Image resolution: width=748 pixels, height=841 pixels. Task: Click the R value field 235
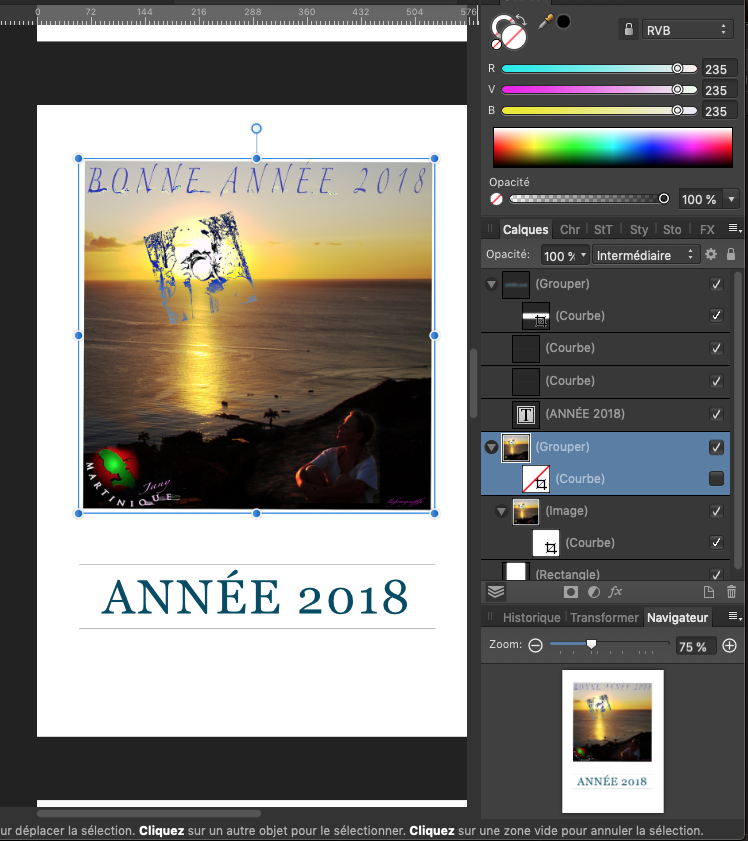click(719, 69)
